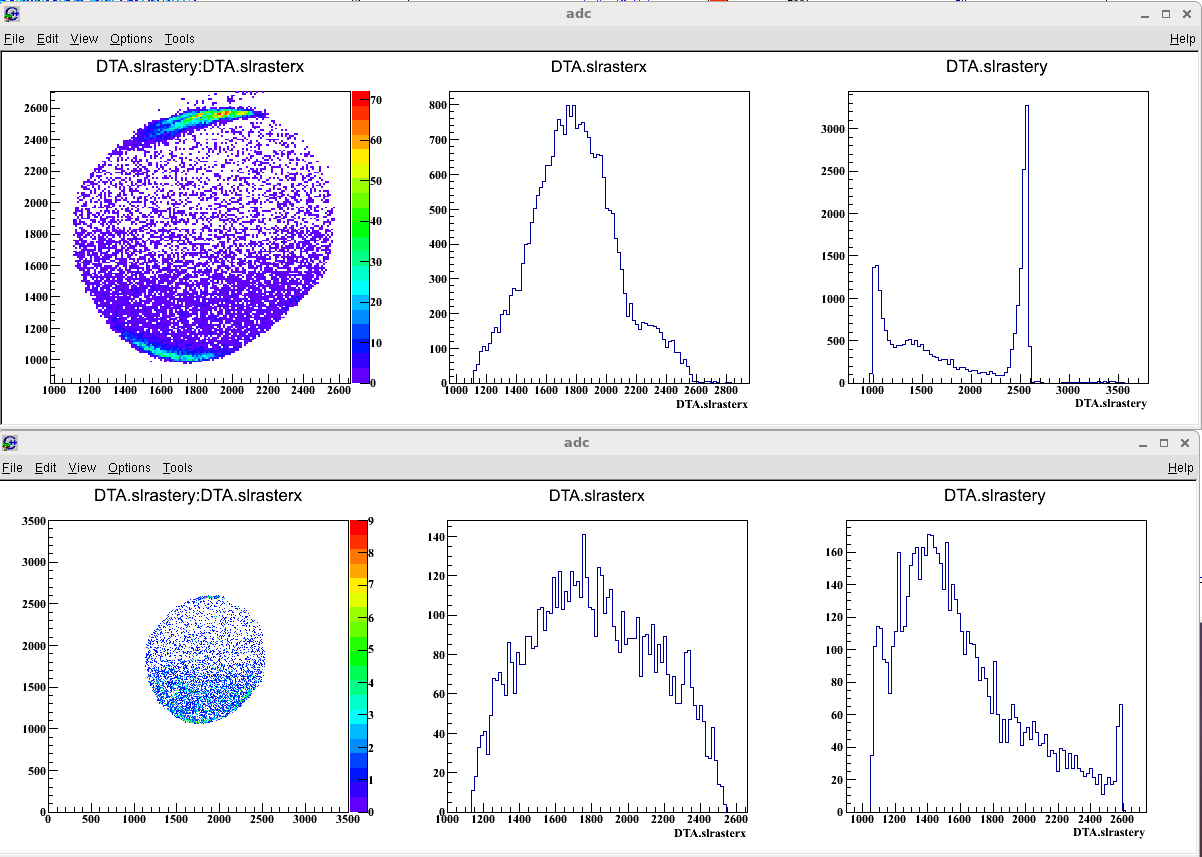This screenshot has width=1202, height=857.
Task: Open Edit menu in top adc window
Action: pyautogui.click(x=47, y=39)
